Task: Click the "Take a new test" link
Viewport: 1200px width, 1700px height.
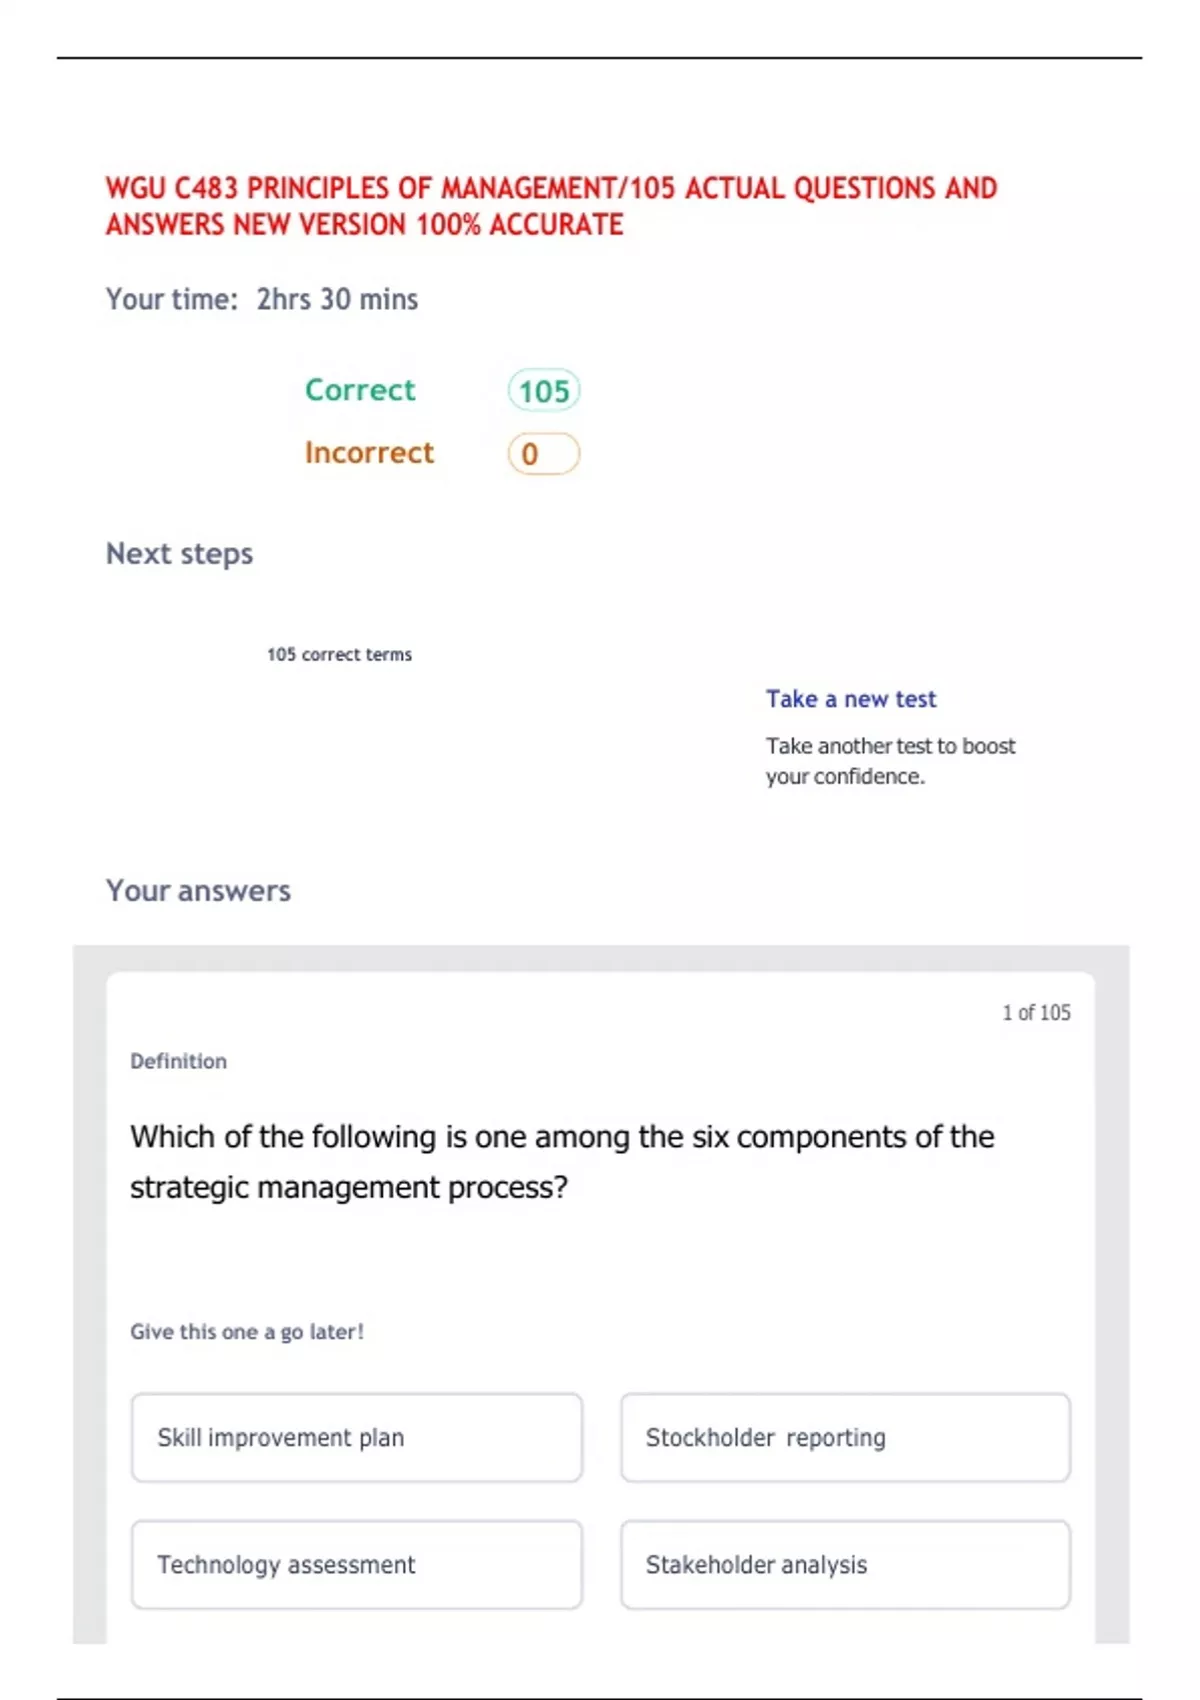Action: (x=851, y=699)
